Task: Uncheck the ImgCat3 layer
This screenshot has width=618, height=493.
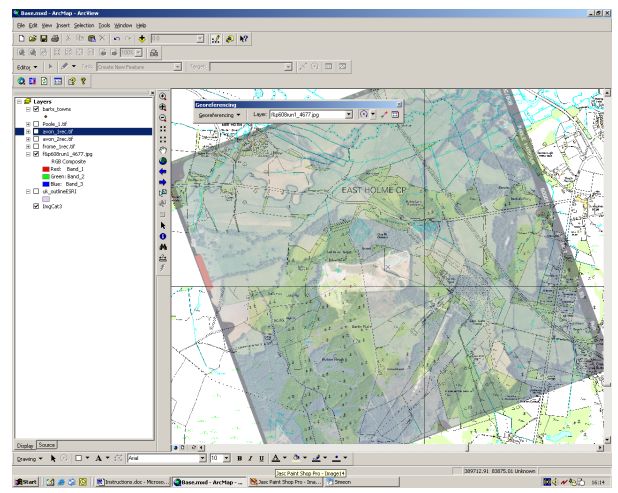Action: [36, 206]
